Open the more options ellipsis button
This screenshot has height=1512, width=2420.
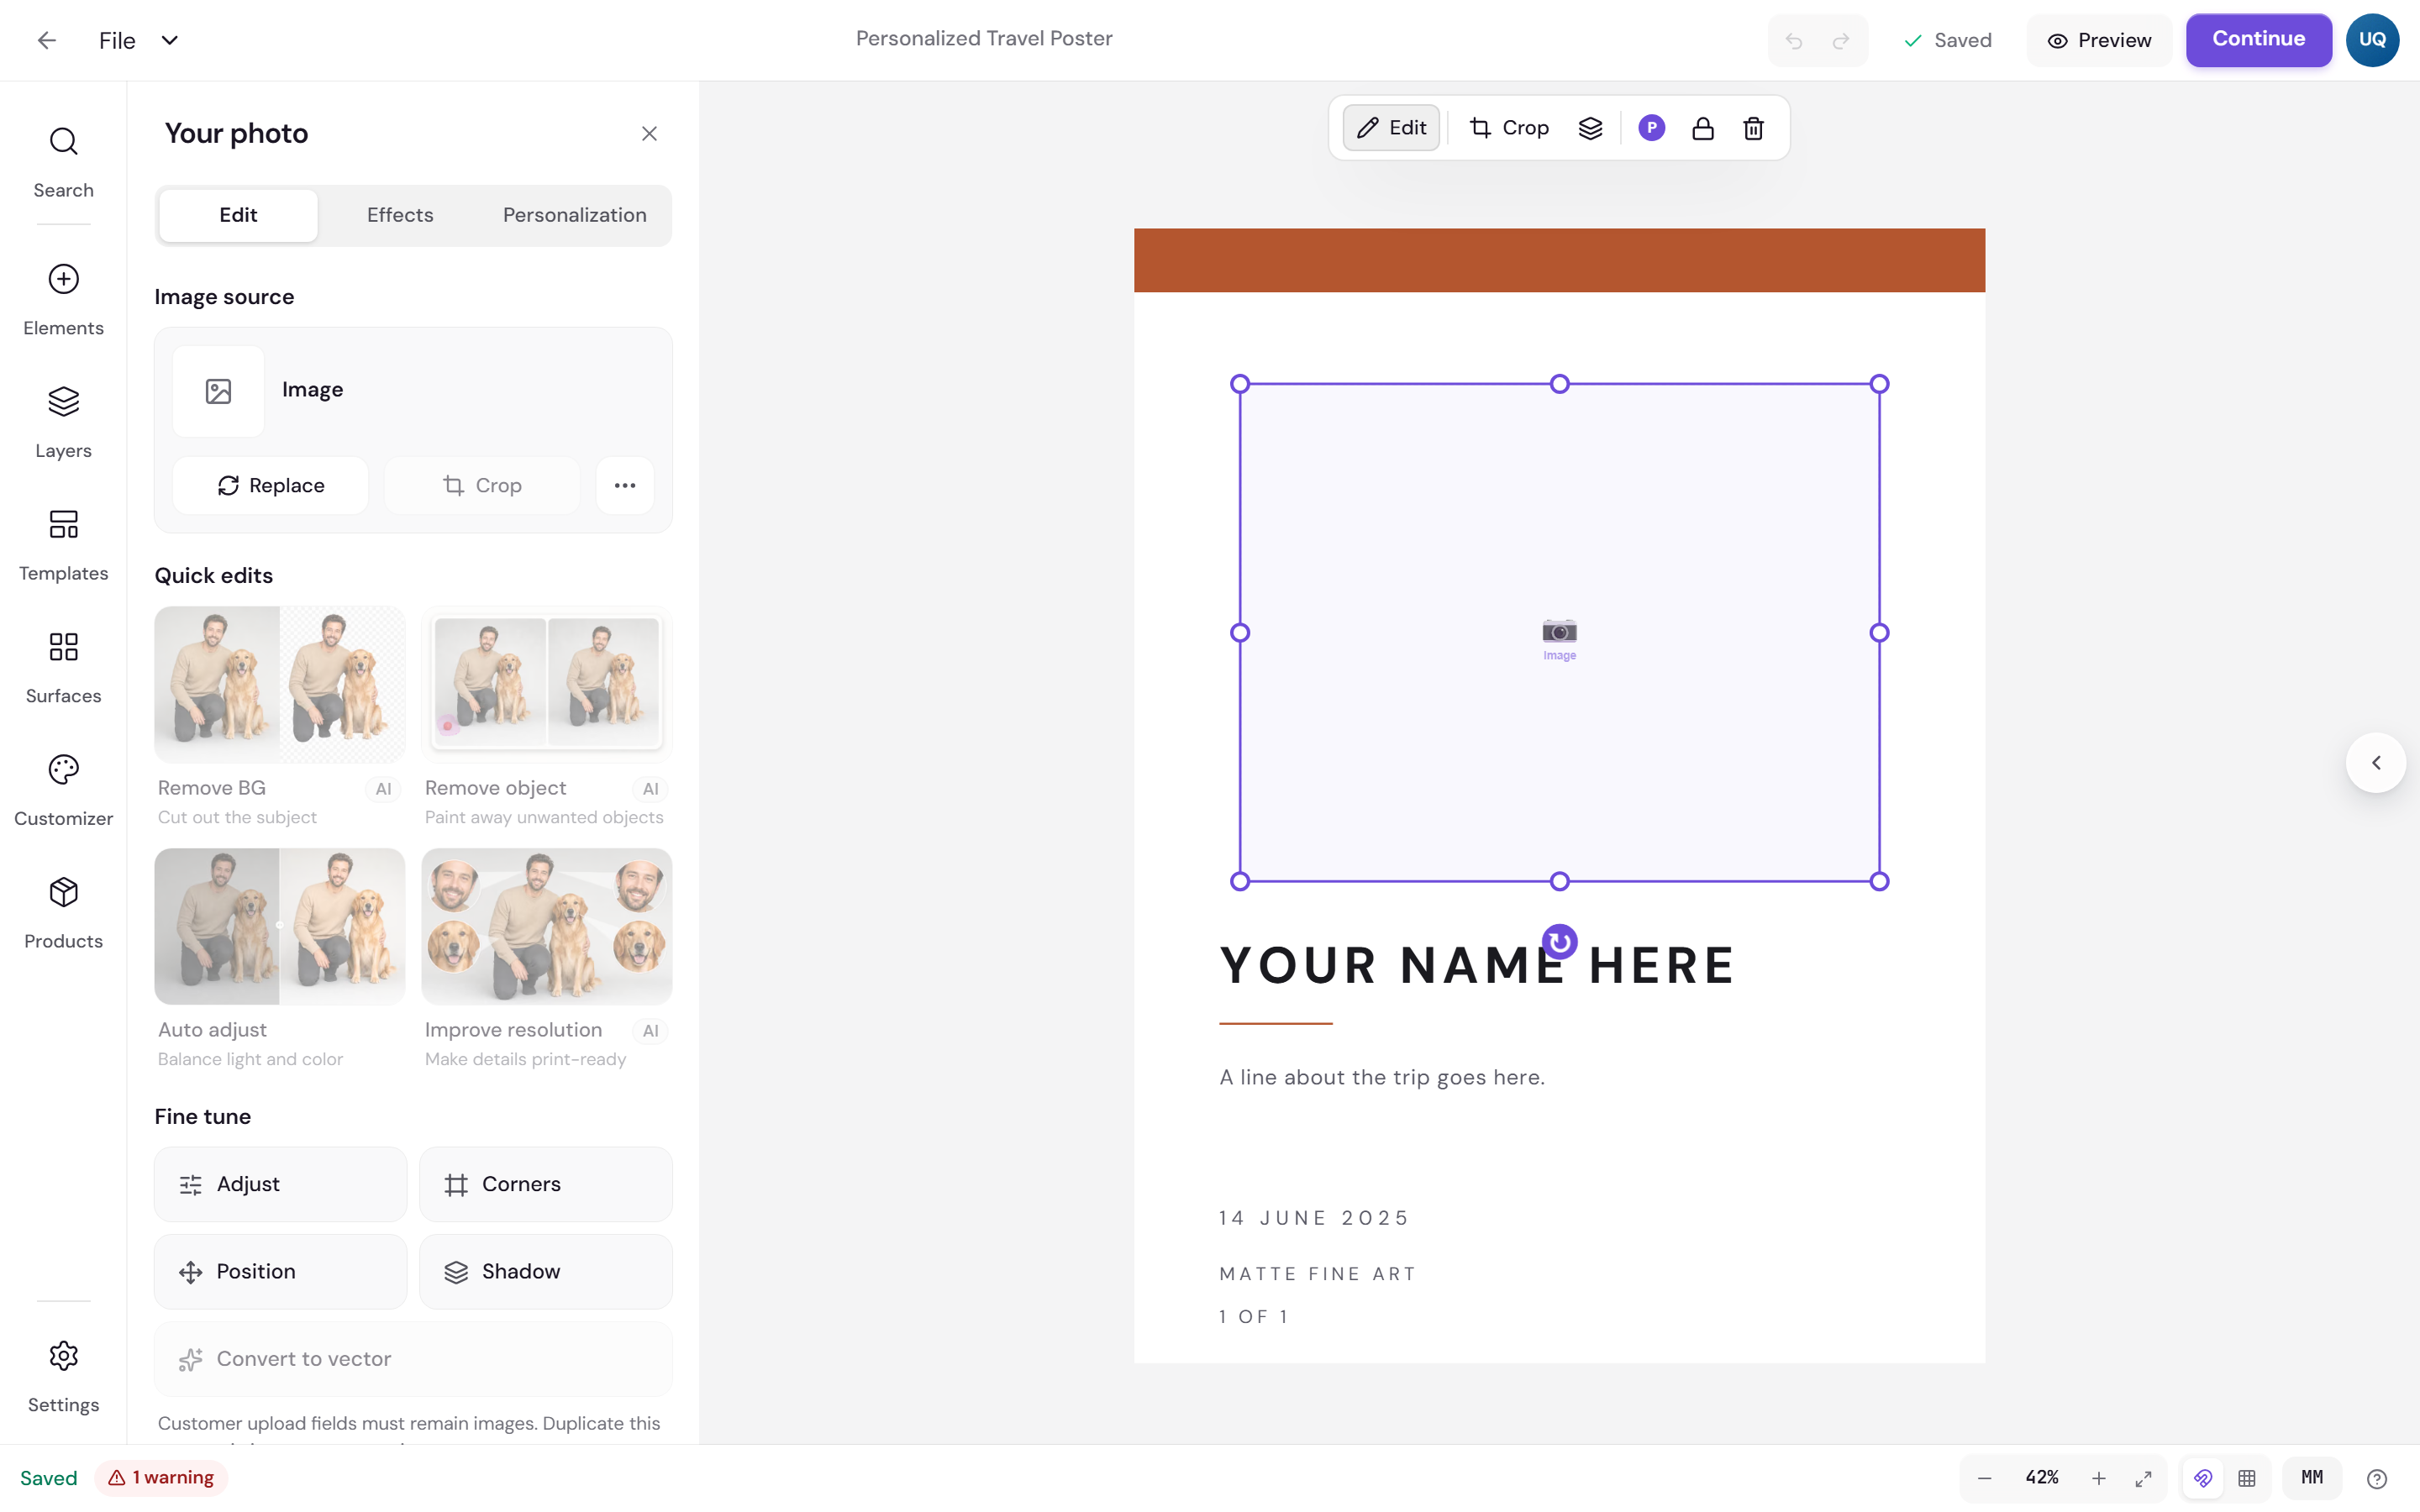[625, 486]
